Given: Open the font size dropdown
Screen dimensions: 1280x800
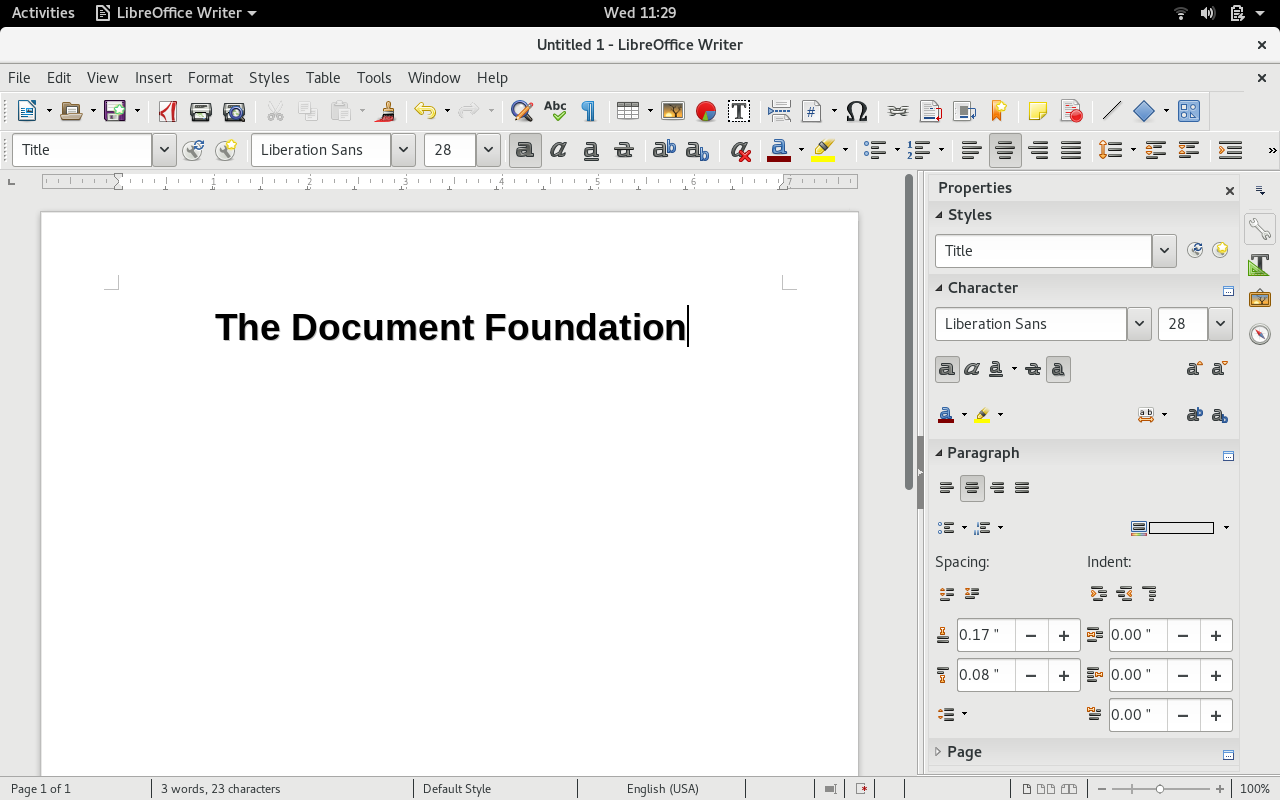Looking at the screenshot, I should click(x=488, y=150).
